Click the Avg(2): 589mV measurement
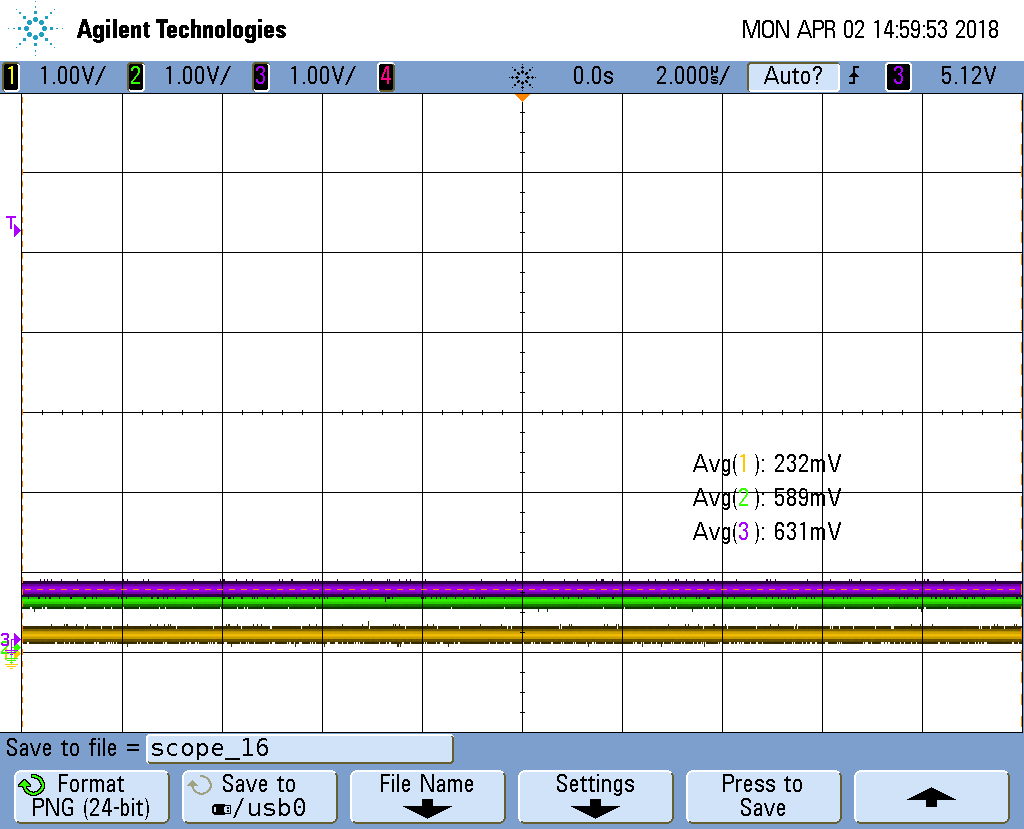 tap(767, 498)
